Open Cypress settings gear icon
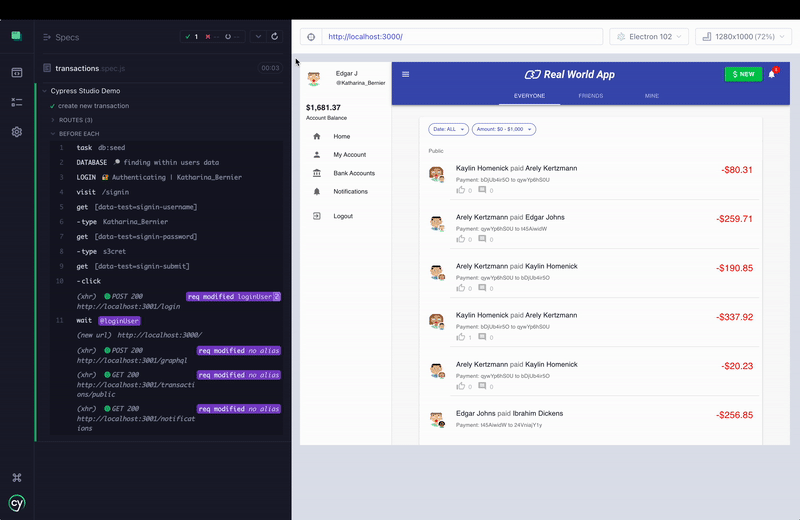Screen dimensions: 800x520 [x=17, y=132]
